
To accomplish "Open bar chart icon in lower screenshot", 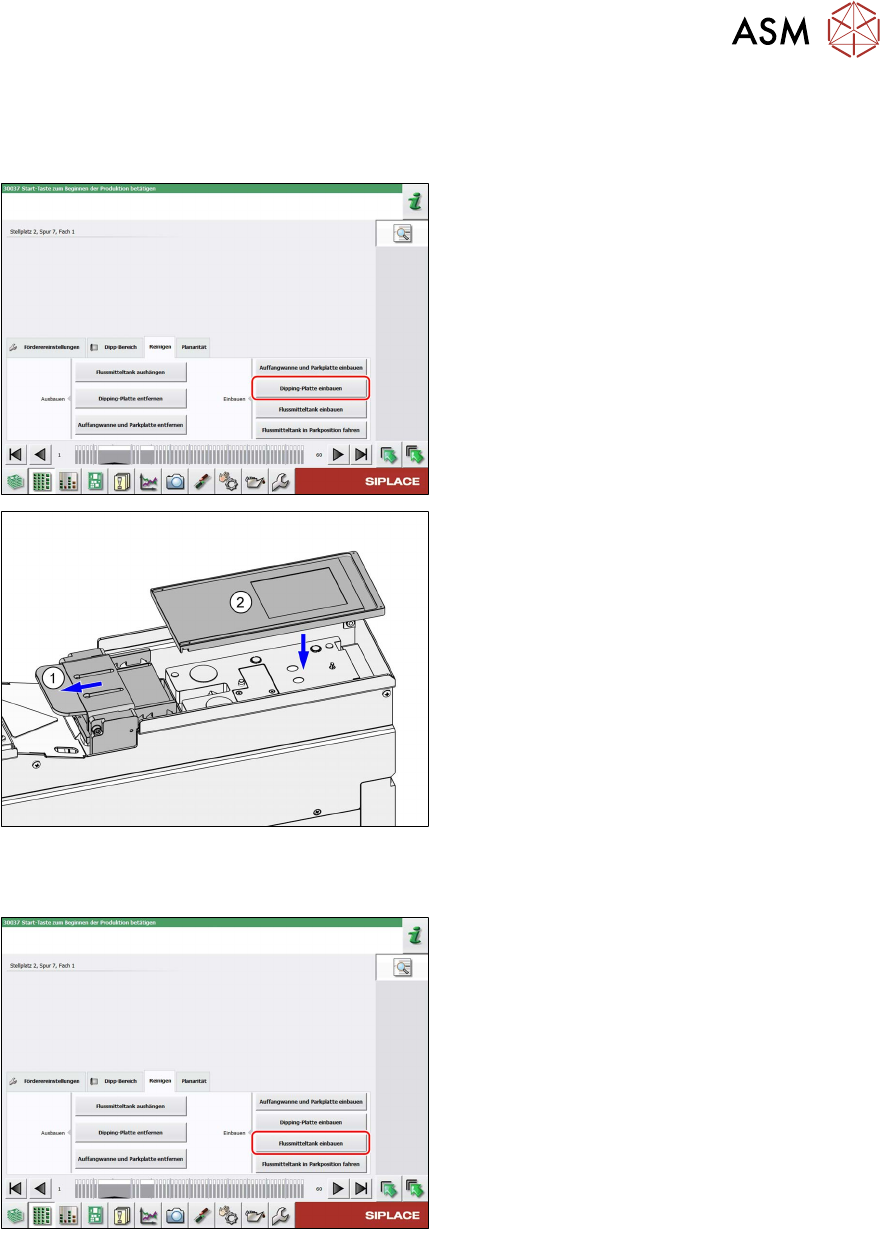I will tap(68, 1216).
